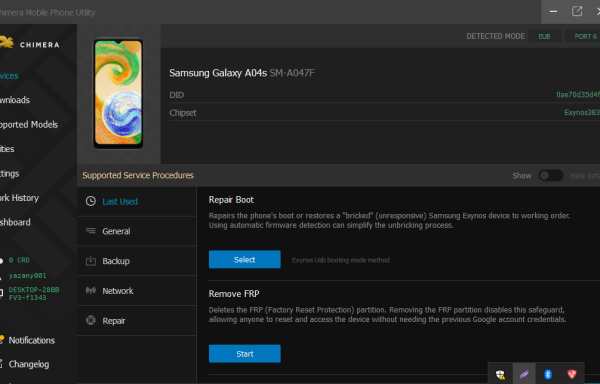Viewport: 600px width, 384px height.
Task: Click the 0 CRD credits label
Action: click(x=19, y=260)
